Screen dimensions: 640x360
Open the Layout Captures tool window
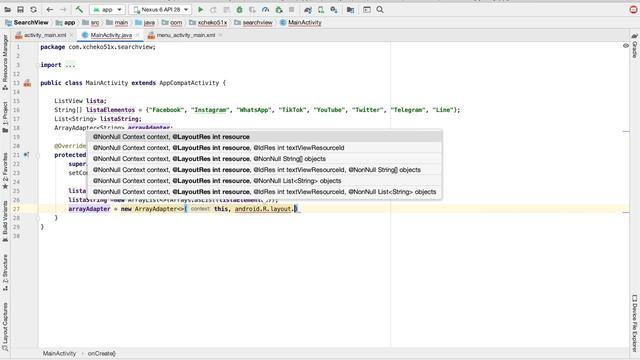pos(5,327)
